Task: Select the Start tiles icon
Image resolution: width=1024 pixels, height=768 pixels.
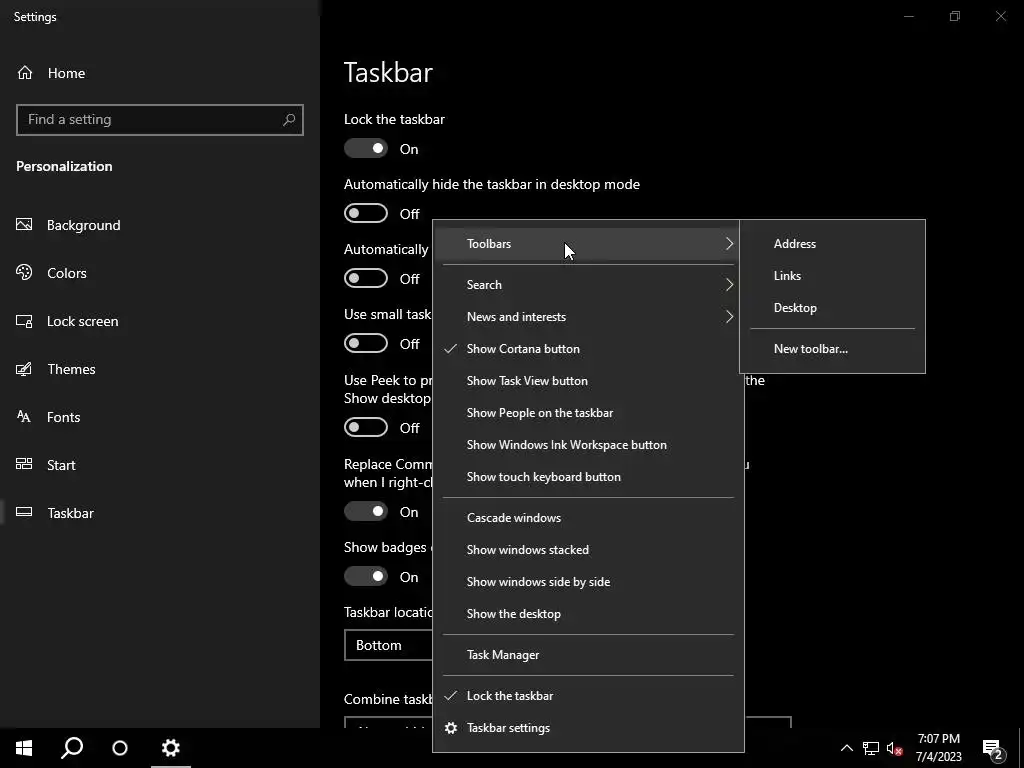Action: [24, 464]
